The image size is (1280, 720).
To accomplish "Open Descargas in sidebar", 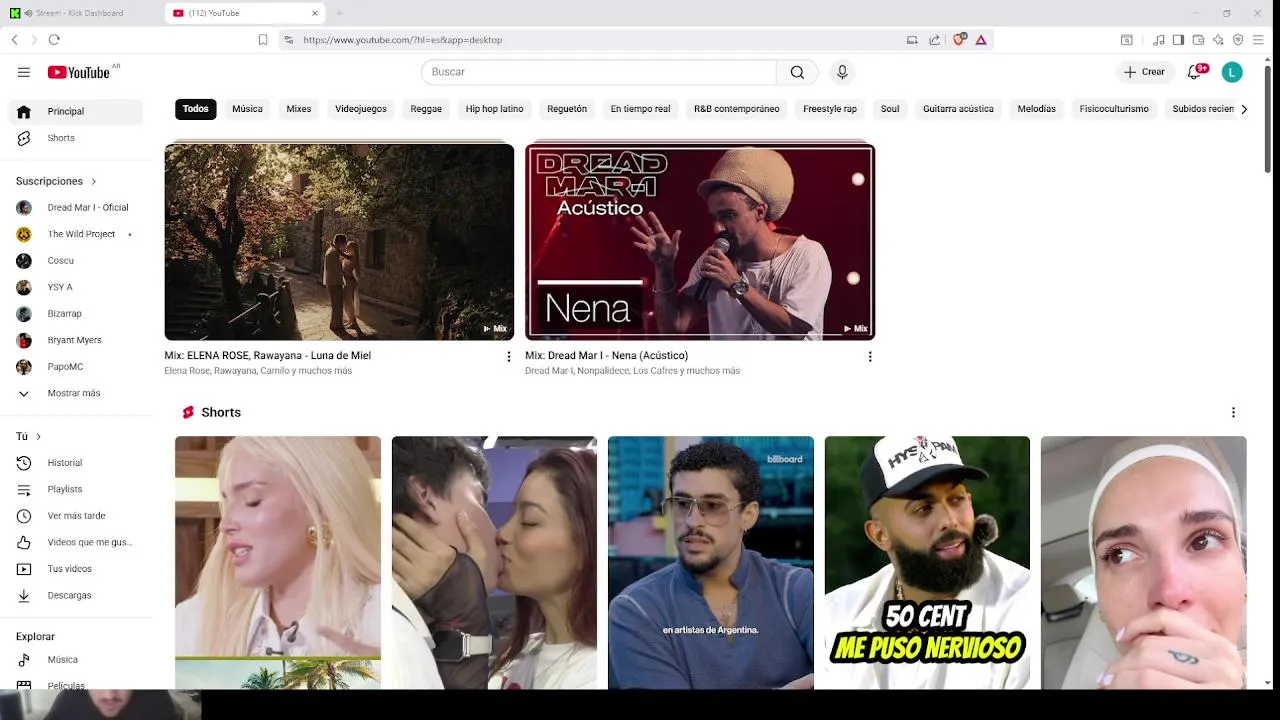I will point(75,595).
